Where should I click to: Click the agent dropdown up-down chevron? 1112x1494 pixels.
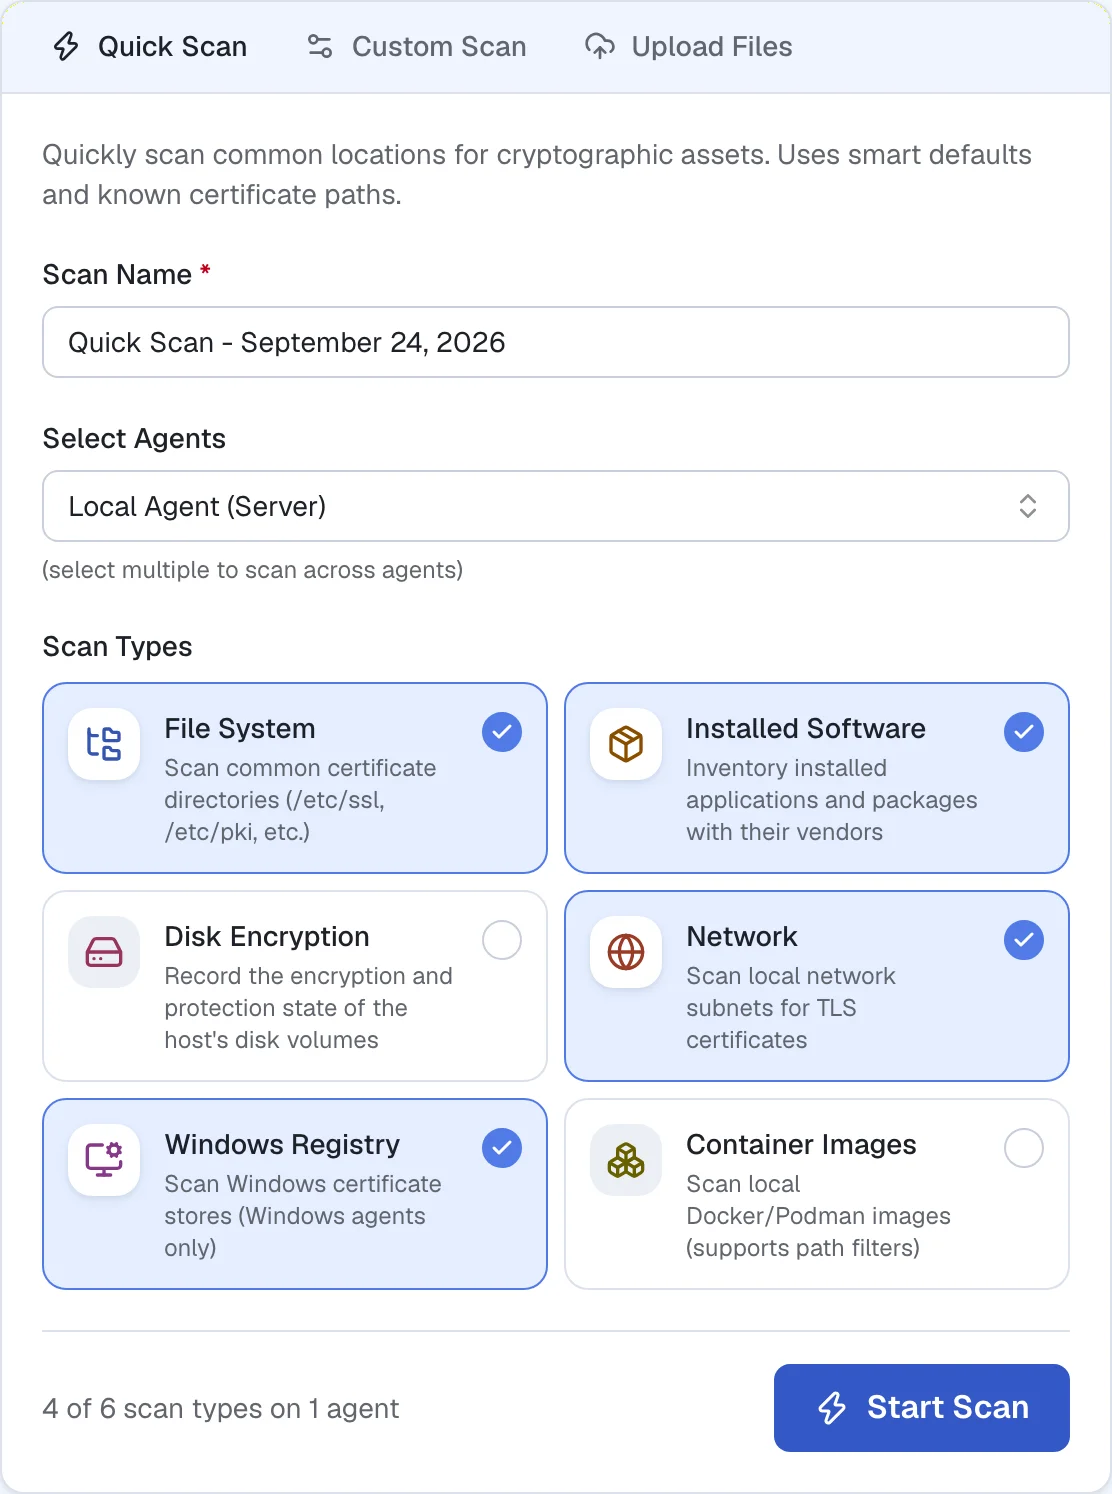coord(1028,506)
